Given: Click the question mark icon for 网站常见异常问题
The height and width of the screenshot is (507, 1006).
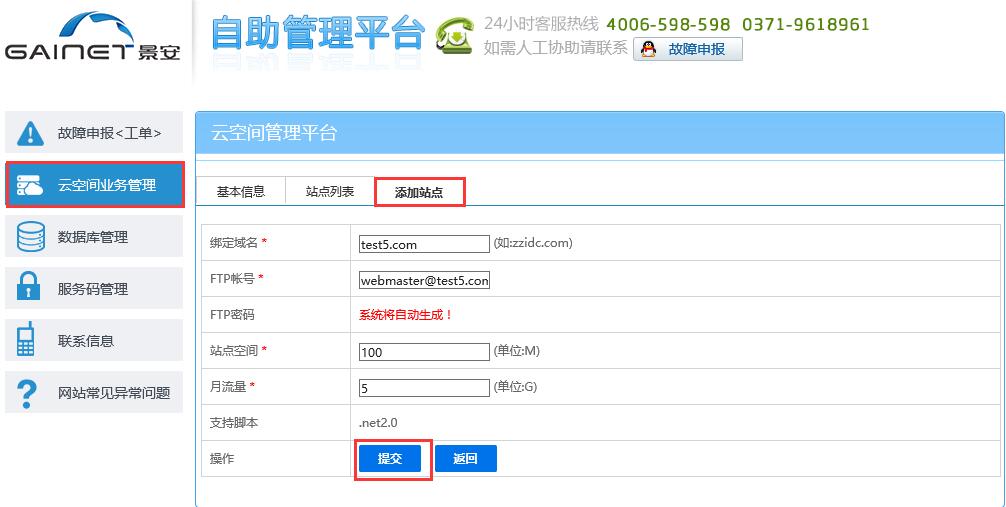Looking at the screenshot, I should 29,393.
